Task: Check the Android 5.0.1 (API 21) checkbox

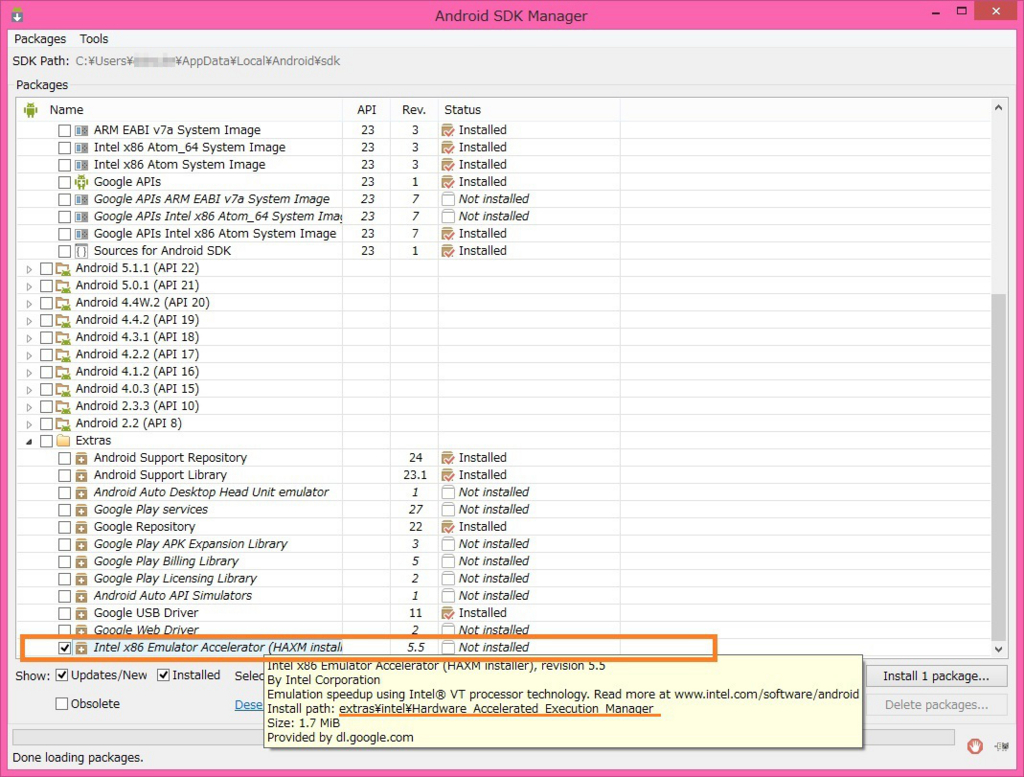Action: point(46,286)
